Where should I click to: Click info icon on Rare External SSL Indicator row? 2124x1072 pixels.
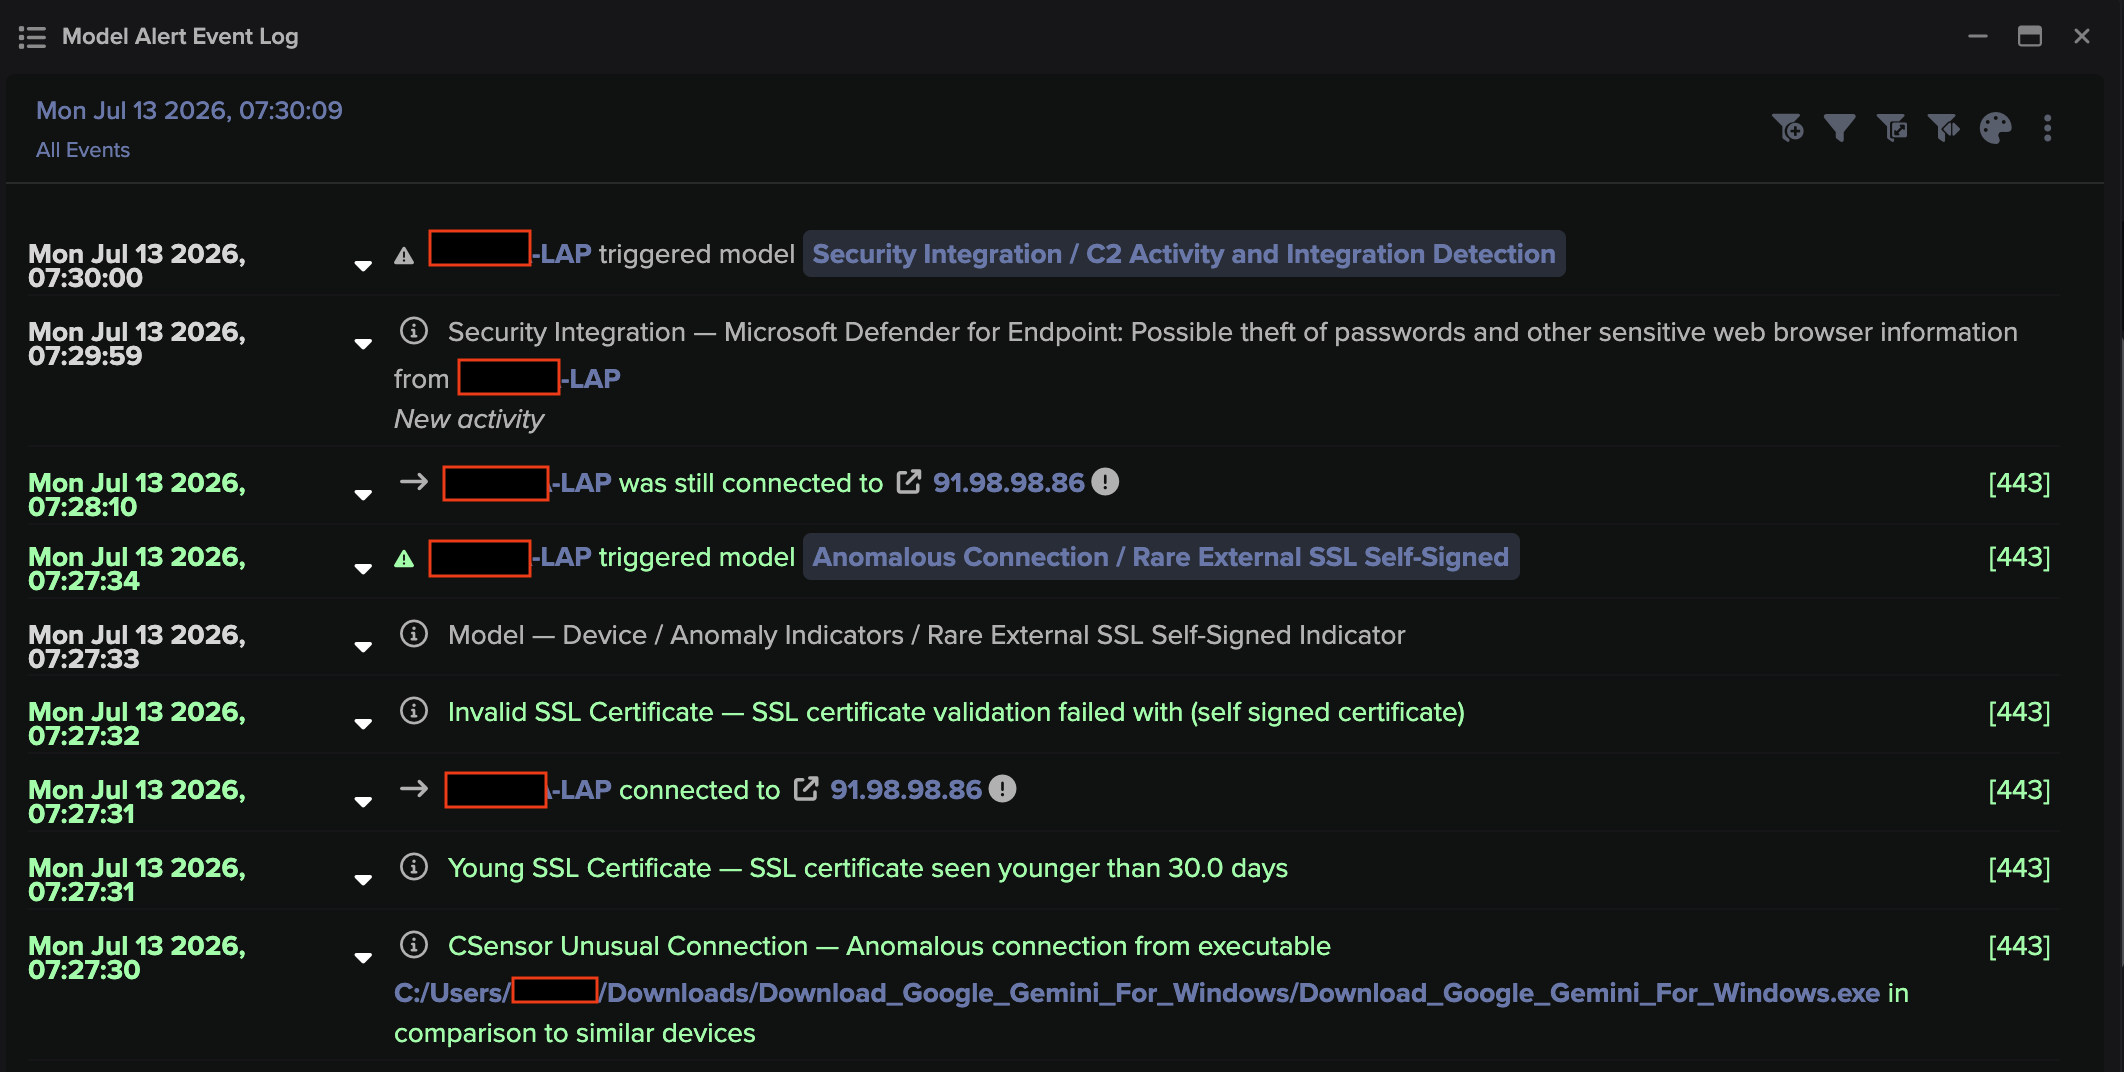coord(414,634)
